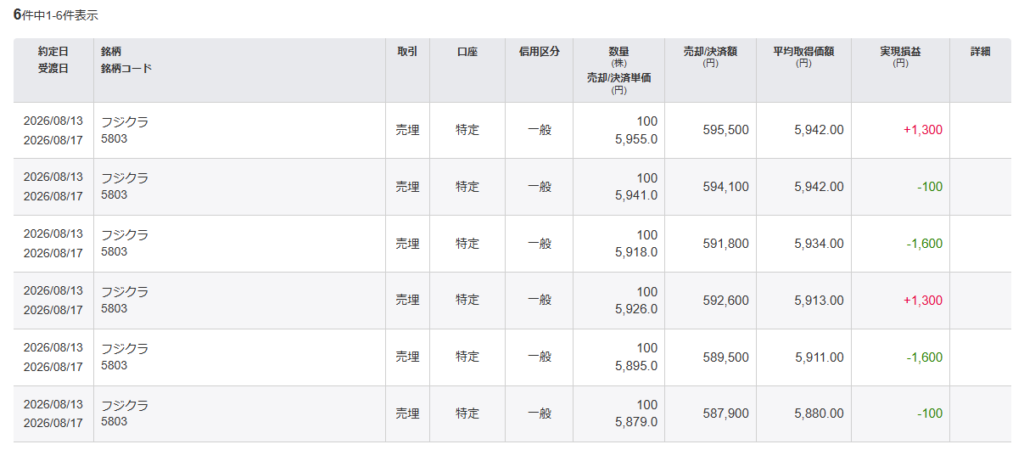Click the 取引 column header
The width and height of the screenshot is (1024, 450).
408,70
